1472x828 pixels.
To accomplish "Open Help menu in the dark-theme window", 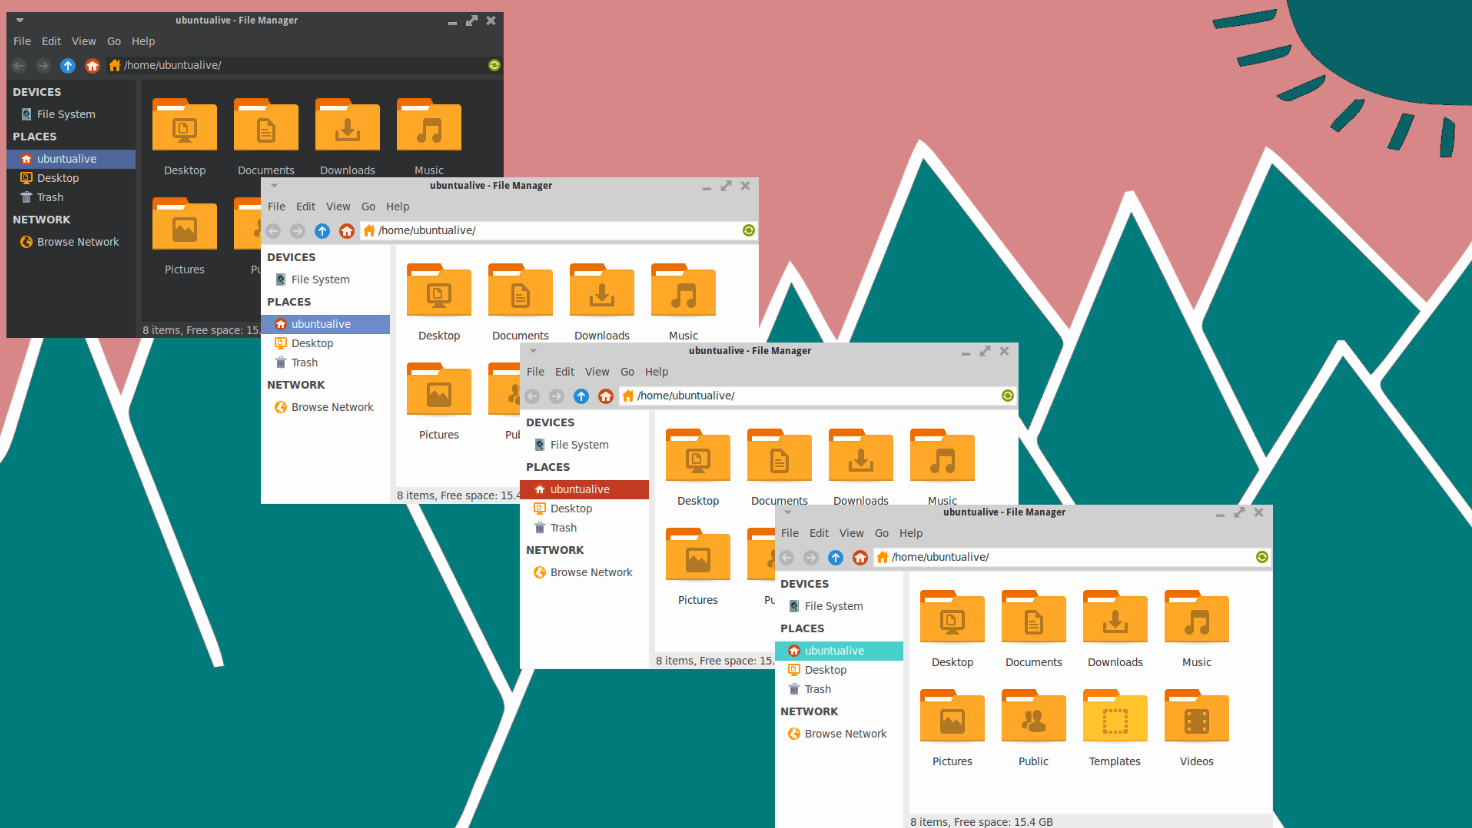I will pyautogui.click(x=144, y=41).
